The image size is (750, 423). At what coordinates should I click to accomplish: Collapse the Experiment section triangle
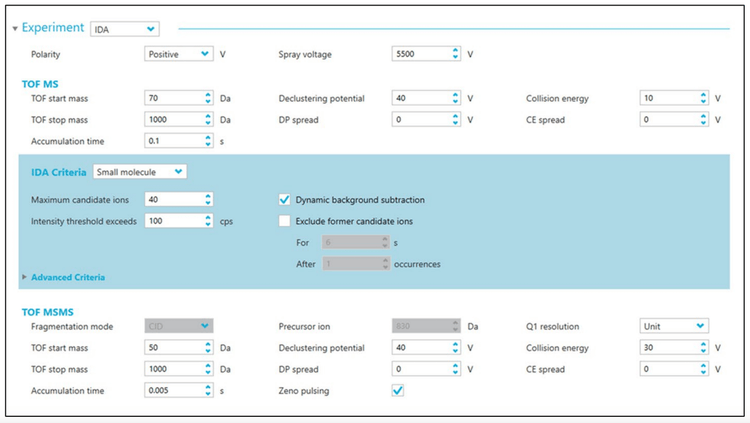[14, 29]
